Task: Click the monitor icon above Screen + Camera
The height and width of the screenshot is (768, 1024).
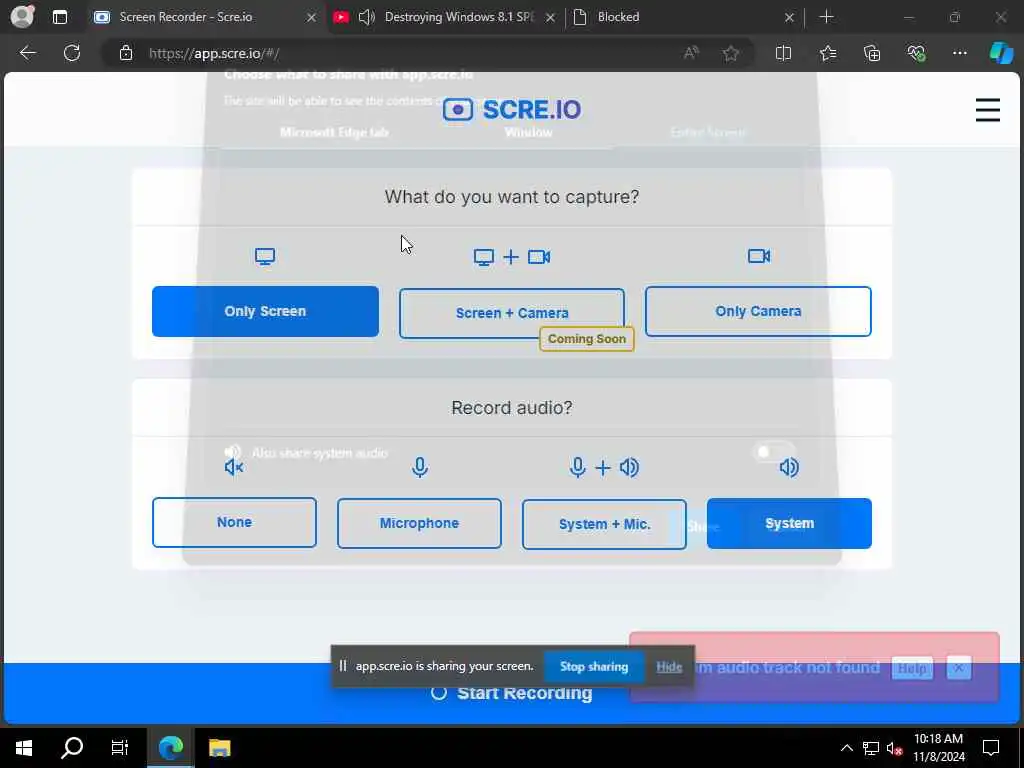Action: pyautogui.click(x=484, y=257)
